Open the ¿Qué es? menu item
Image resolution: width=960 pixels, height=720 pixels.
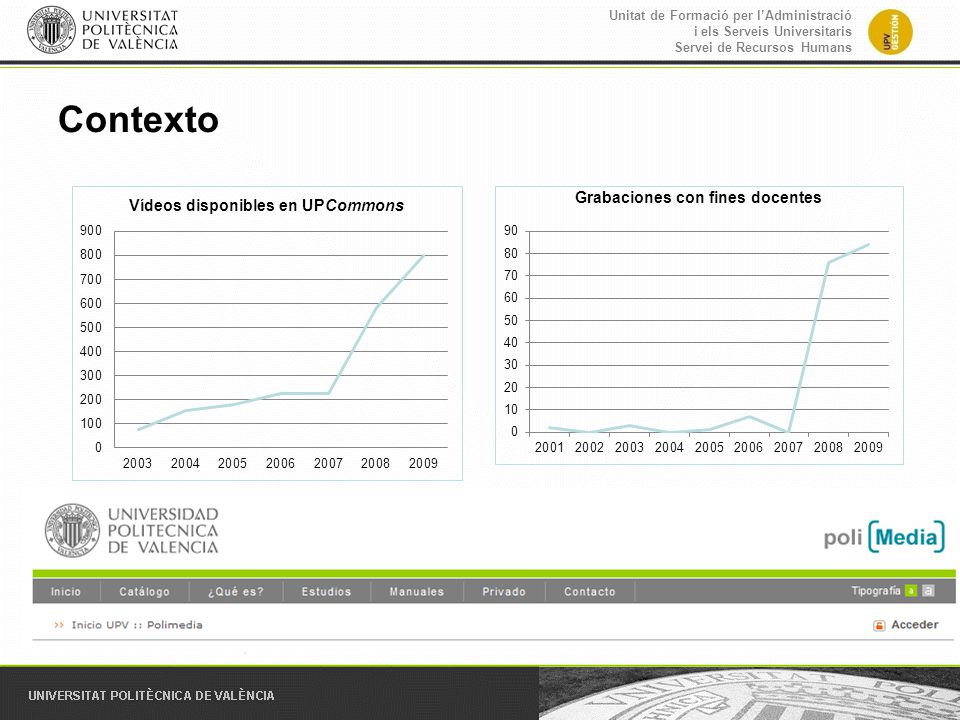(236, 591)
